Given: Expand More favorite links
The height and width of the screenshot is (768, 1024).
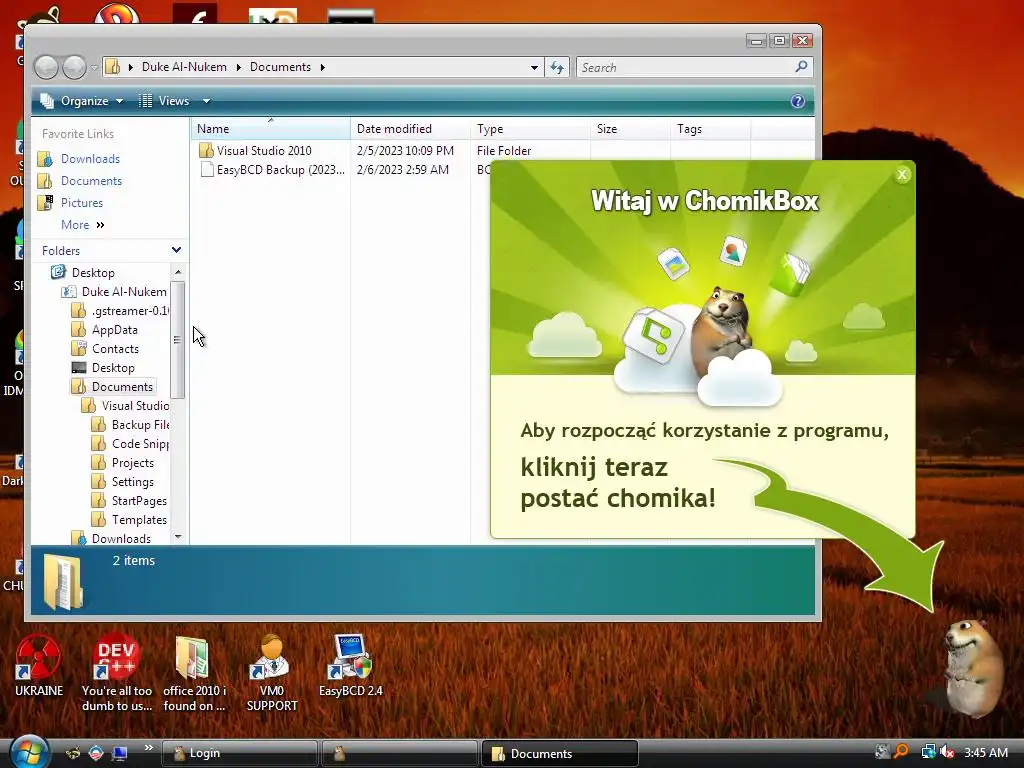Looking at the screenshot, I should point(82,225).
